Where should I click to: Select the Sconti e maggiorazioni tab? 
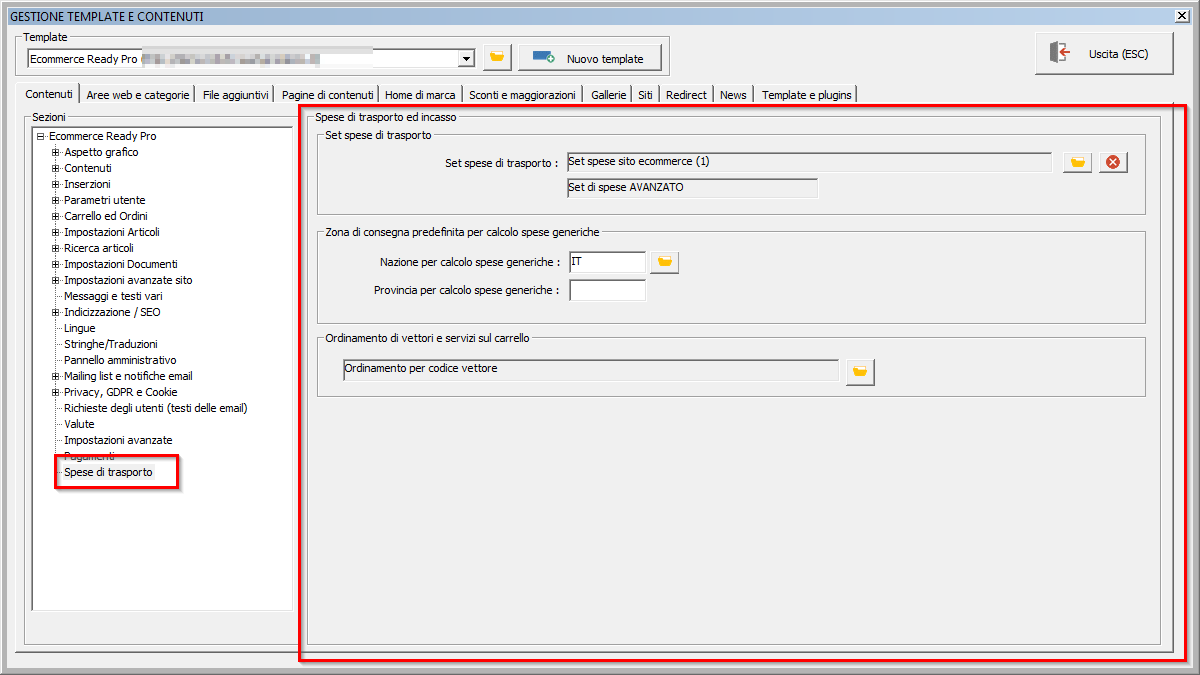coord(523,95)
